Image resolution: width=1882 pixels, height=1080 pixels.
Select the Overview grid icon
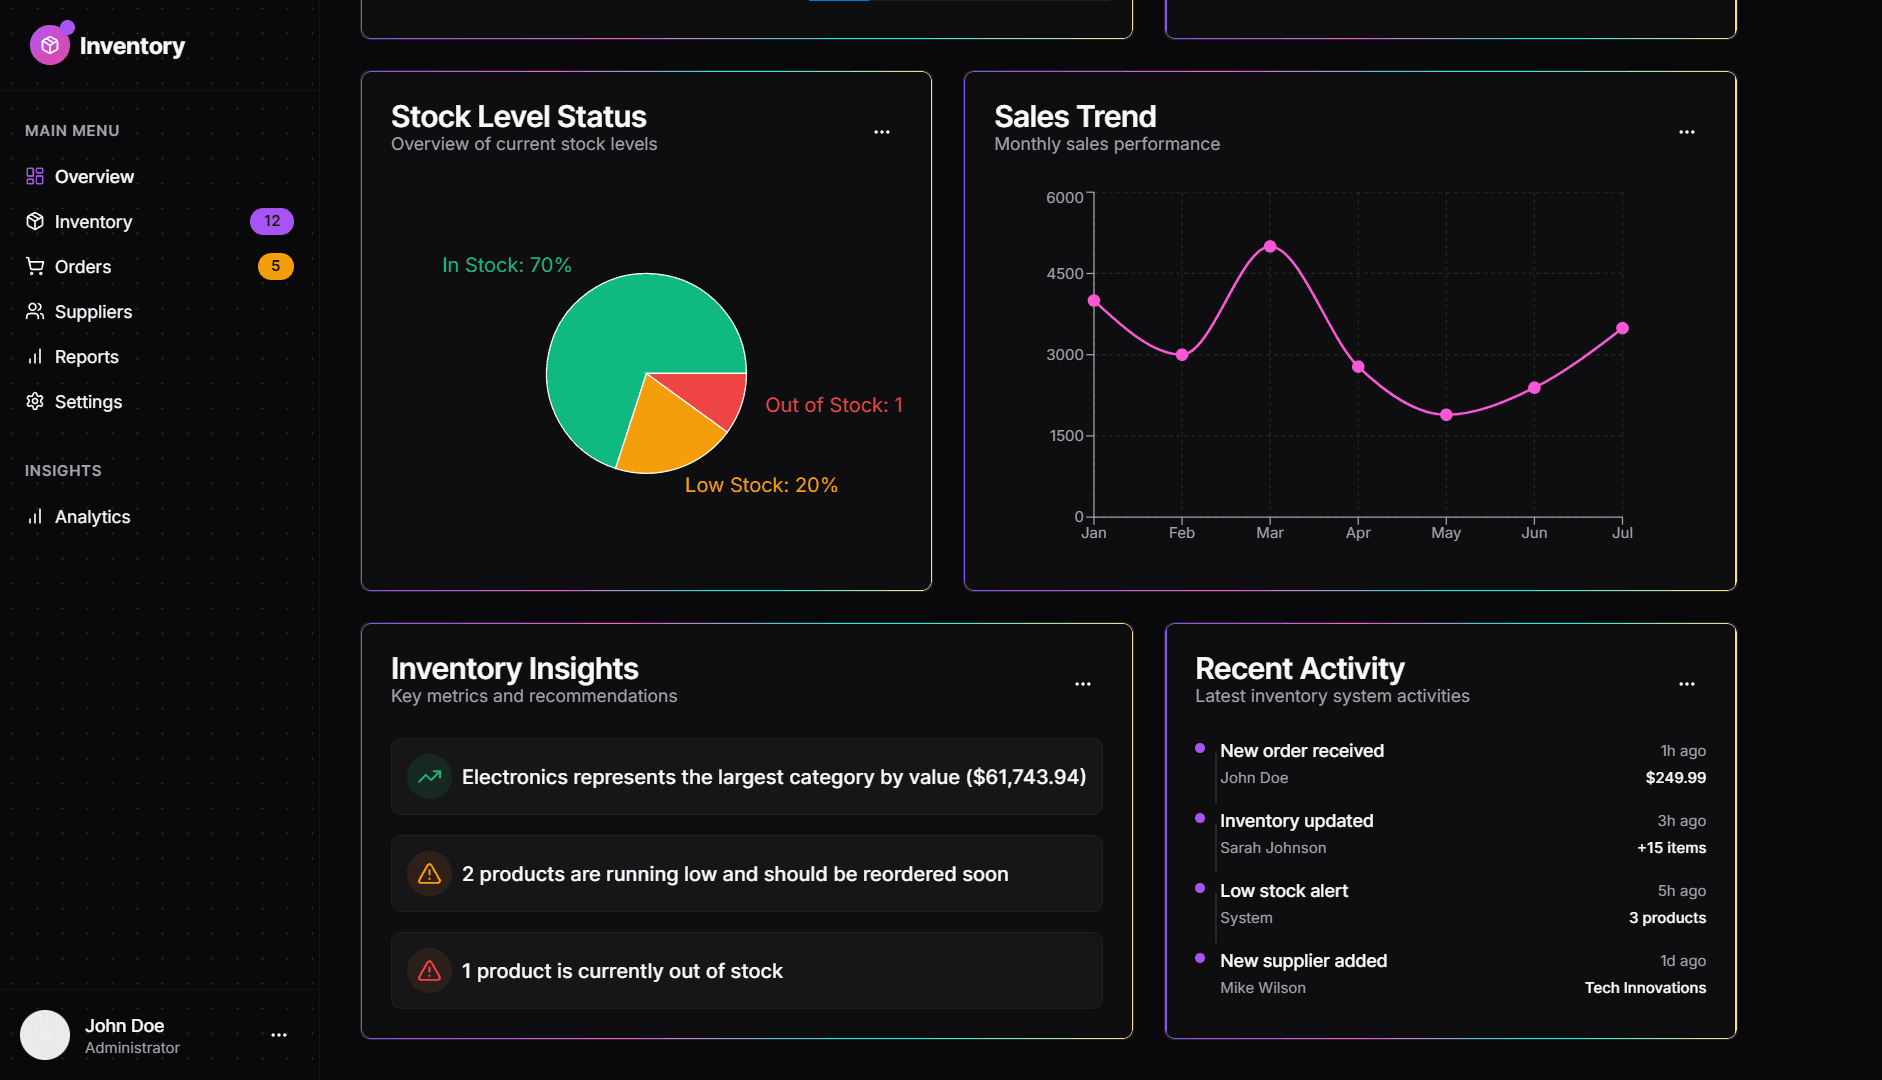35,176
